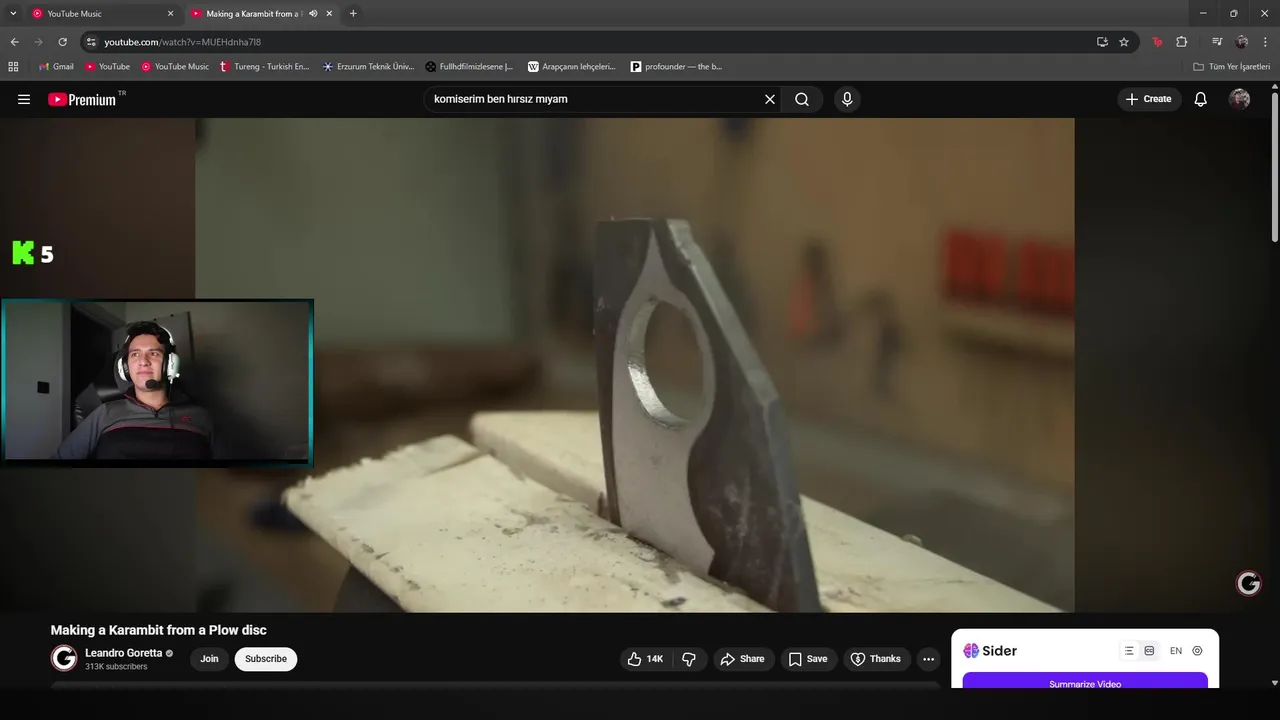Open media controls icon in Chrome toolbar
Screen dimensions: 1280x720
coord(1217,42)
